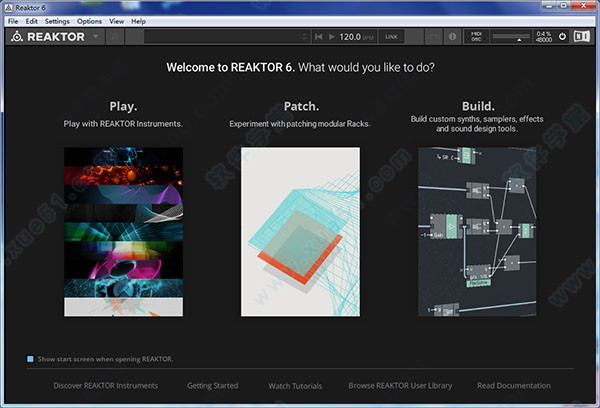
Task: Click the 'Play.' heading
Action: [123, 106]
